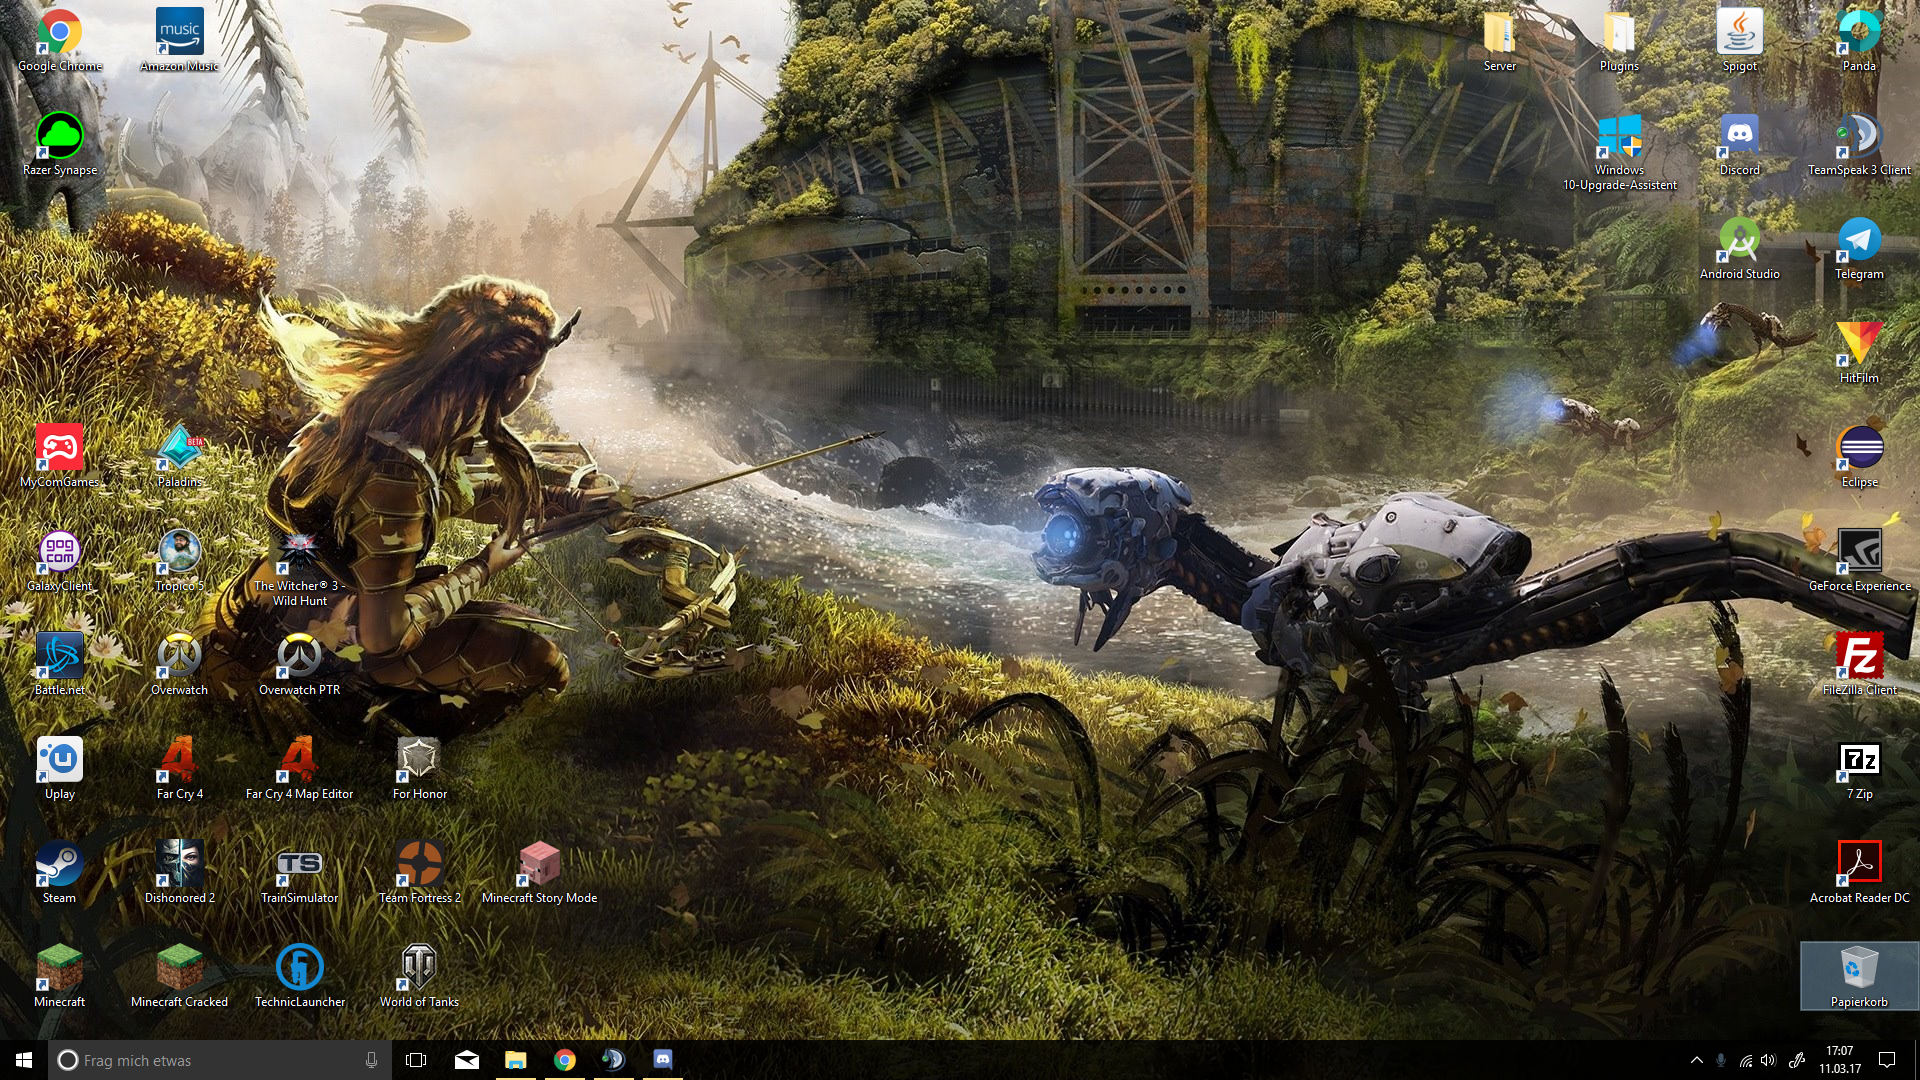The width and height of the screenshot is (1920, 1080).
Task: Select The Witcher 3 Wild Hunt icon
Action: coord(300,568)
